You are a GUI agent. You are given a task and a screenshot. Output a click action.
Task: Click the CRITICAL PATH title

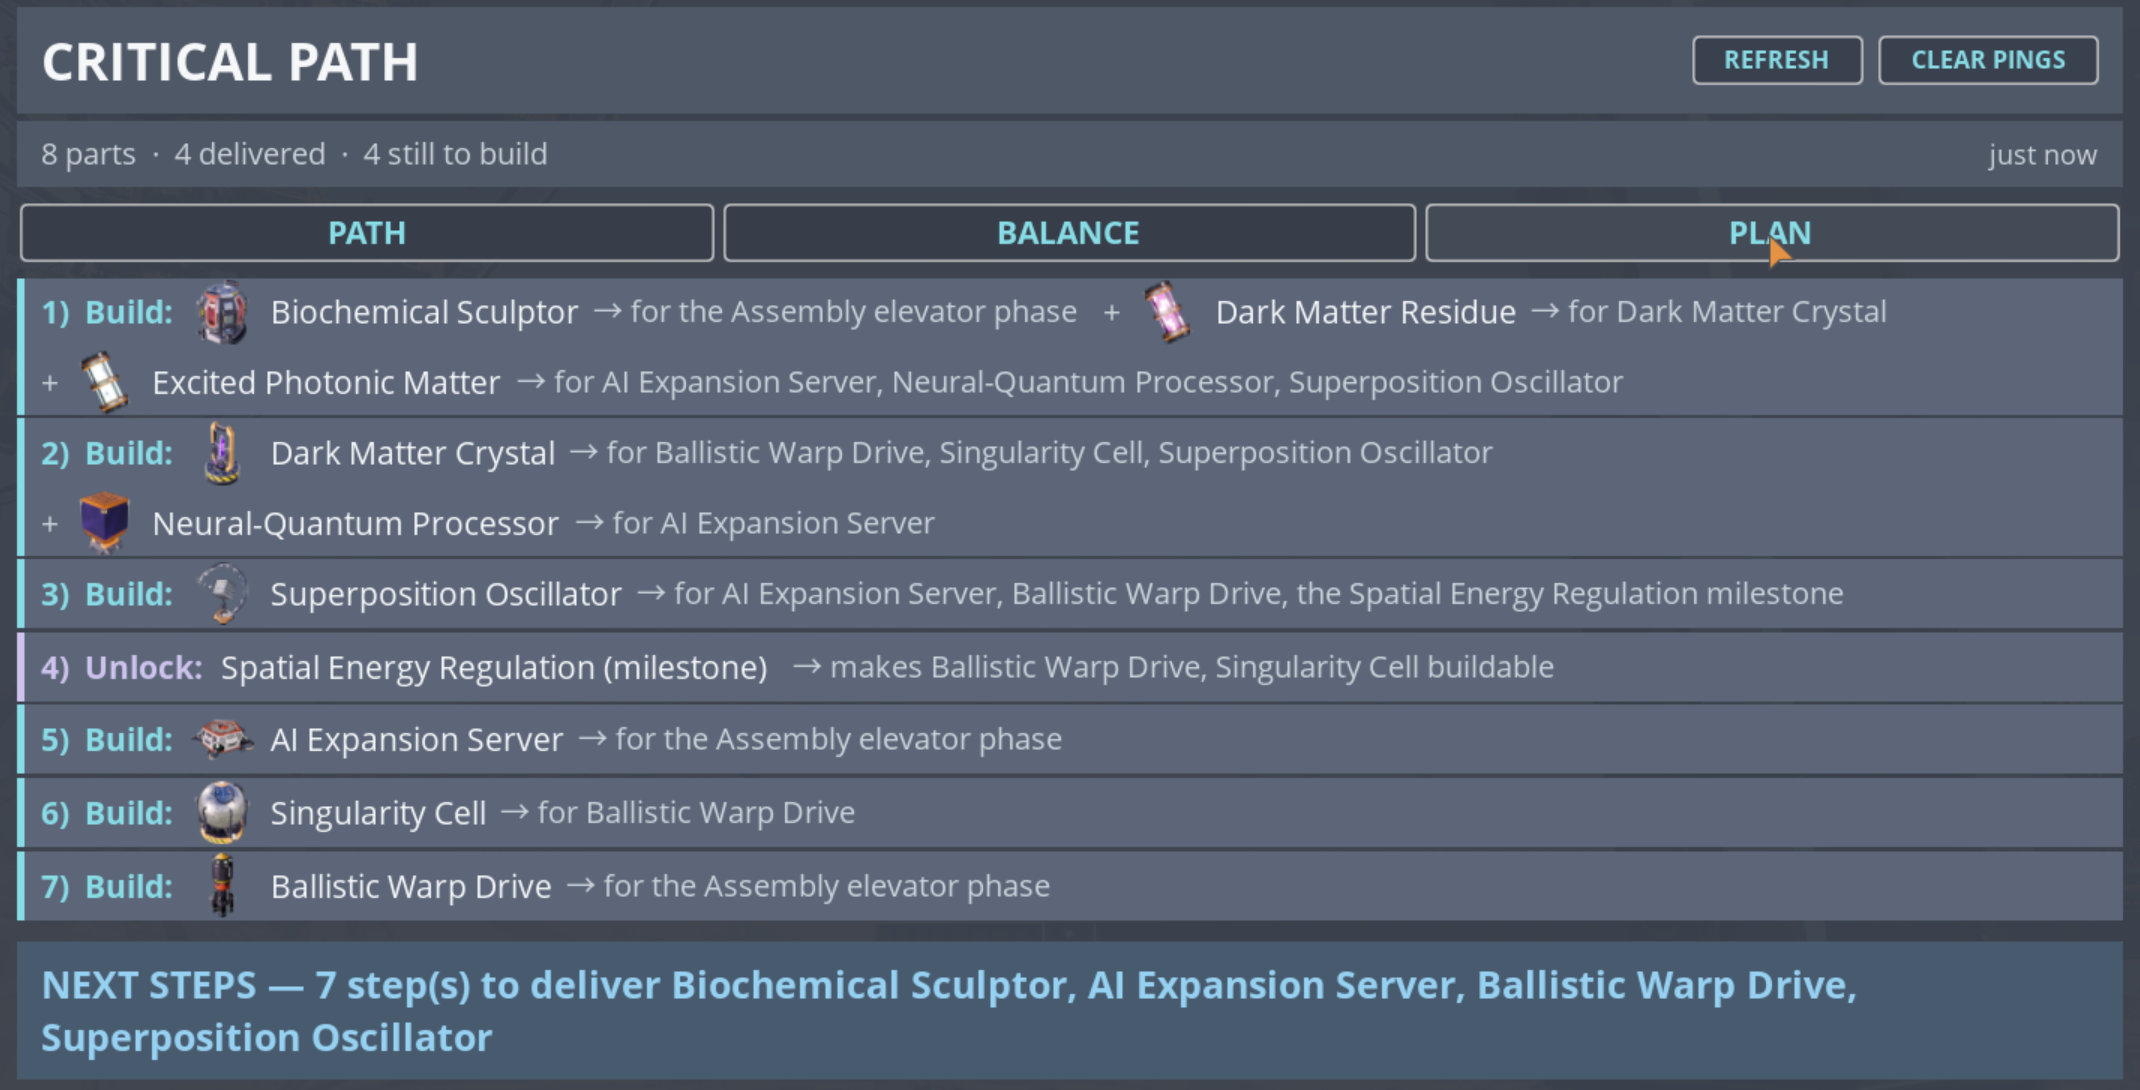[x=230, y=62]
